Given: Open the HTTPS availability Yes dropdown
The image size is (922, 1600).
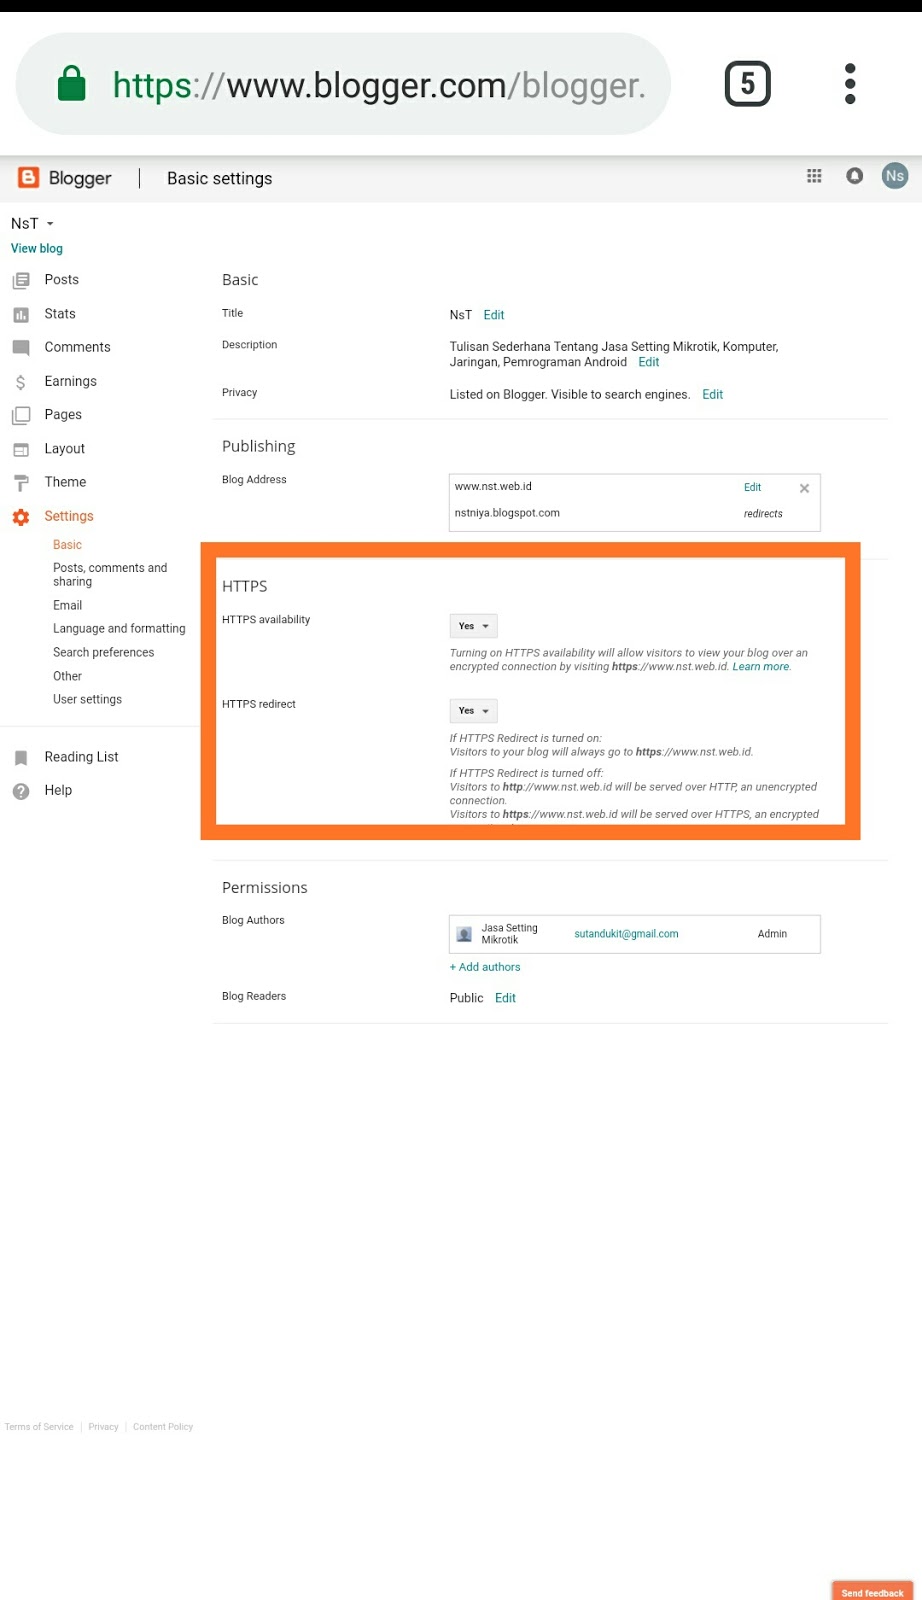Looking at the screenshot, I should pos(473,626).
